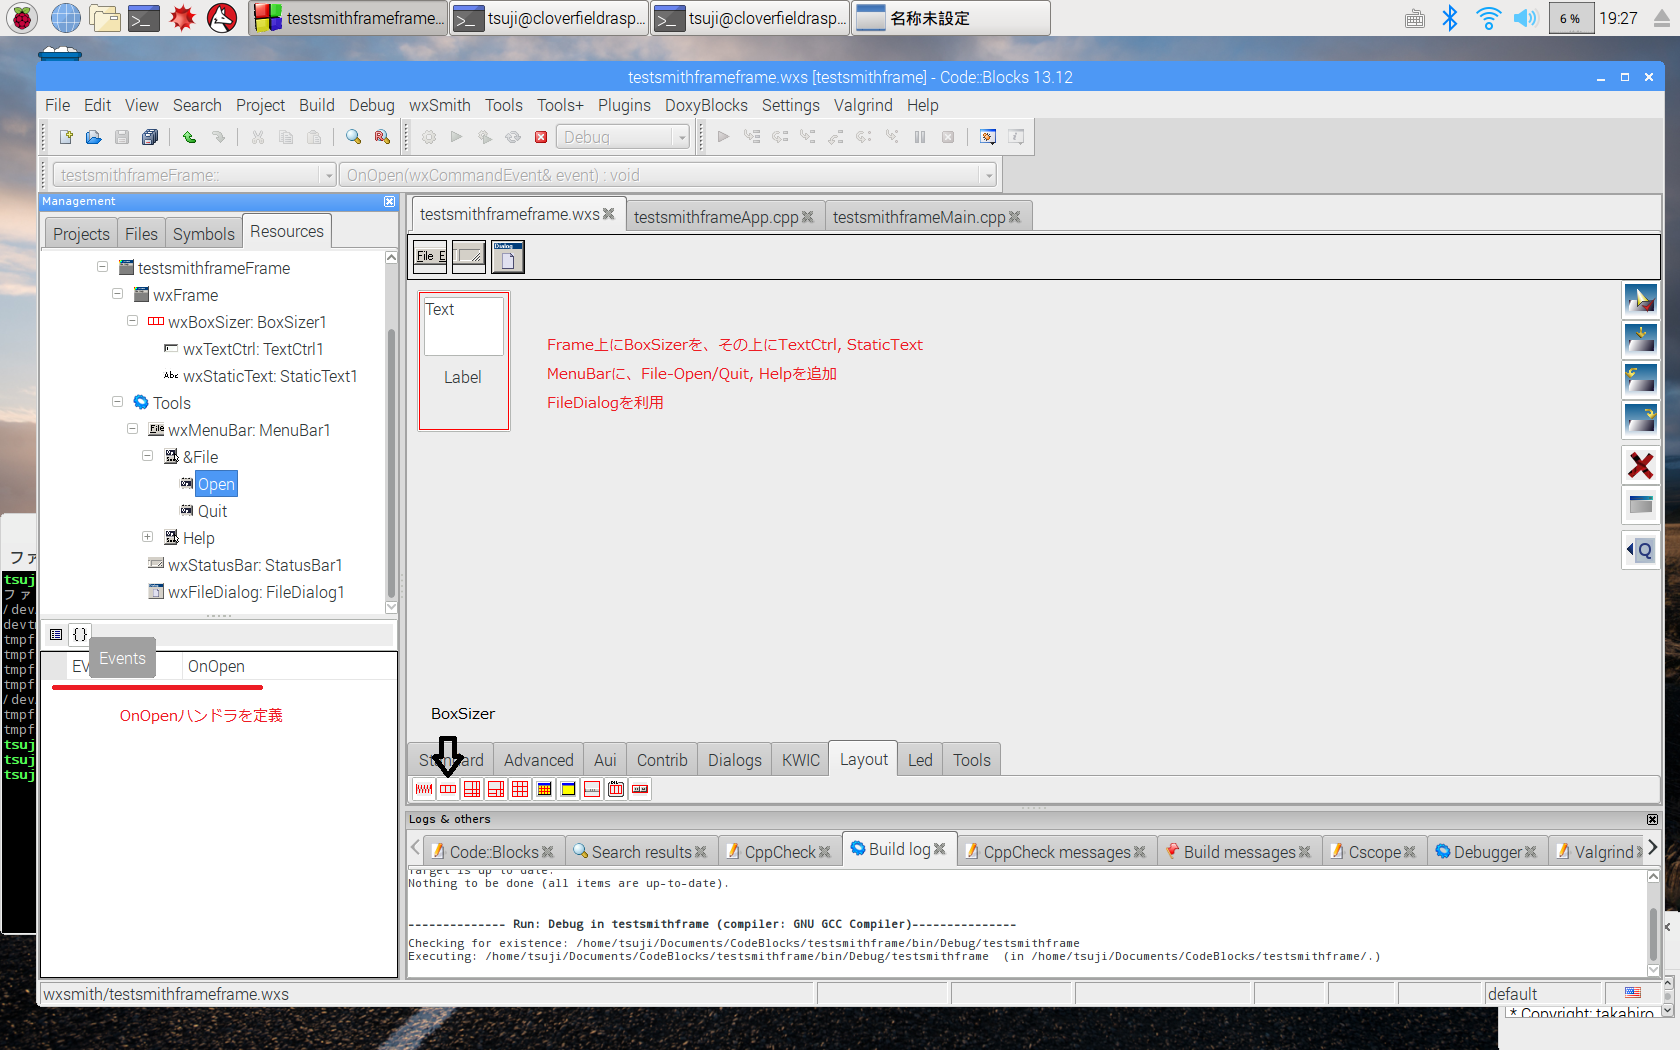Select the wxBoxSizer icon in Layout palette
The image size is (1680, 1050).
[448, 789]
